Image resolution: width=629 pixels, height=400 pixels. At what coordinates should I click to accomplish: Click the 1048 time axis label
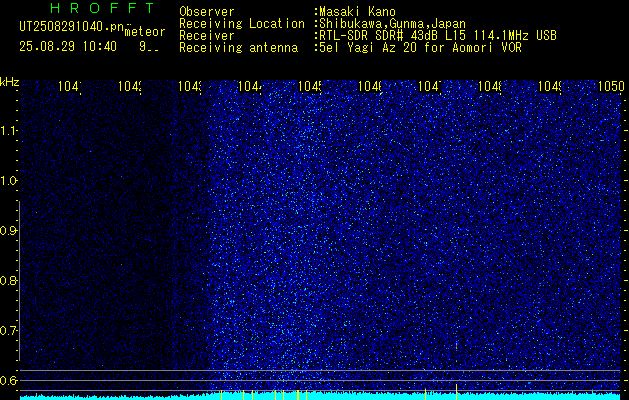[x=490, y=86]
